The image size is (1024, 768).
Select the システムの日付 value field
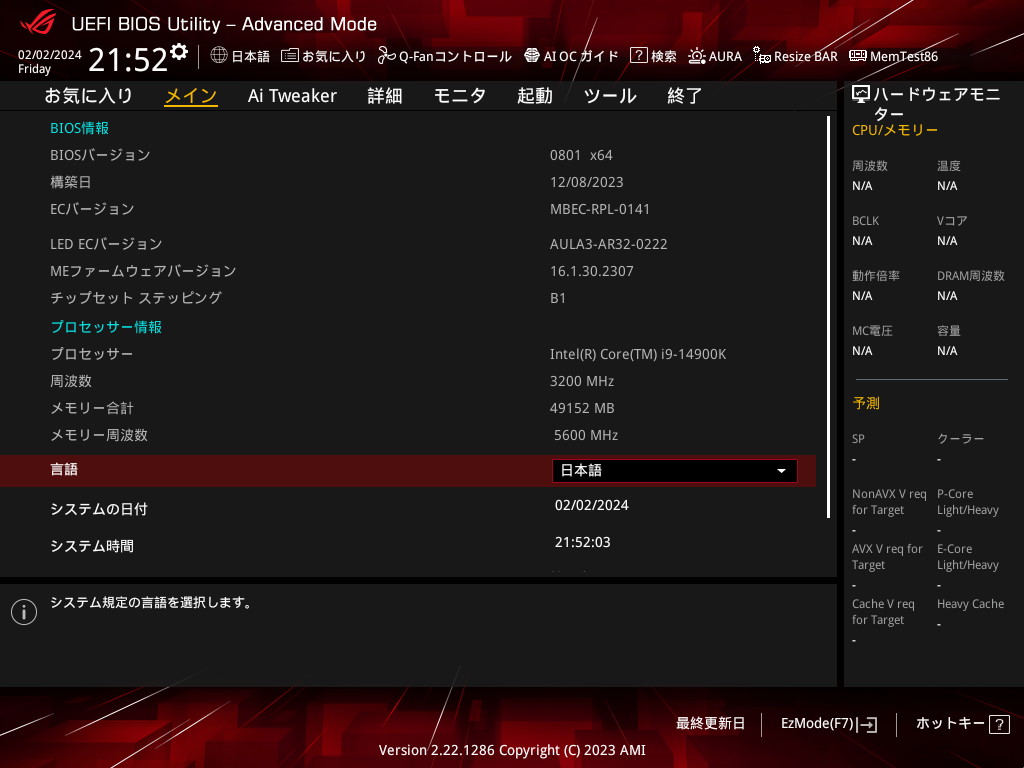pos(592,505)
